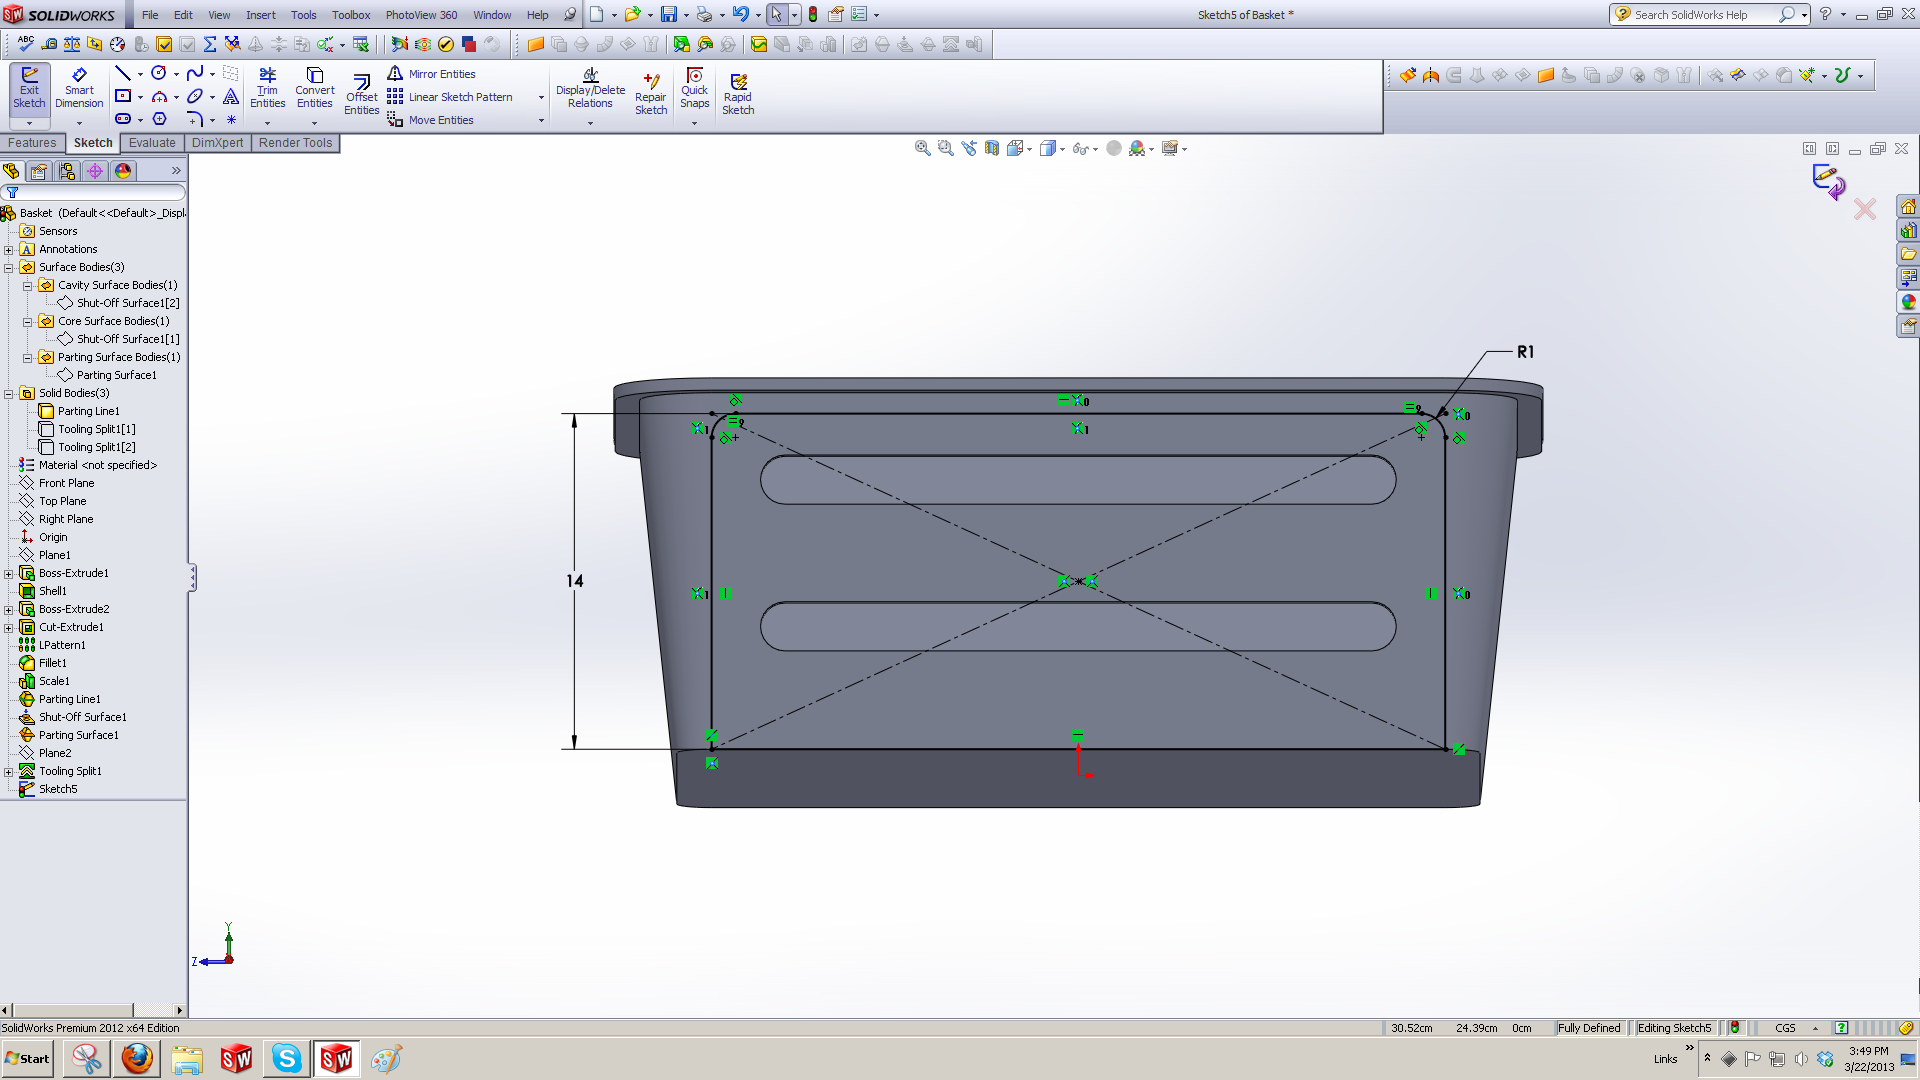Open Appearances and Scenes task pane tab
Screen dimensions: 1920x1080
1908,302
